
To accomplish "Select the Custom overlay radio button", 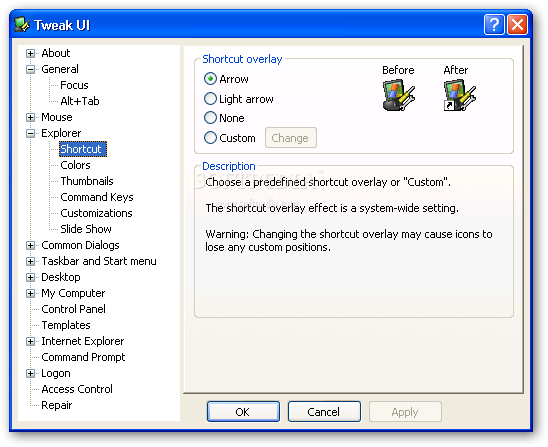I will (210, 138).
